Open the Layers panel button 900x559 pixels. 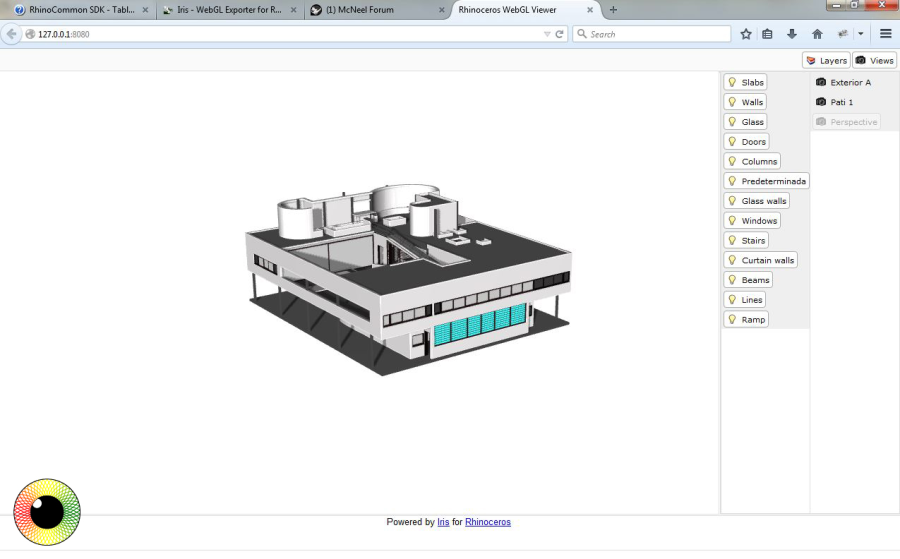click(826, 60)
